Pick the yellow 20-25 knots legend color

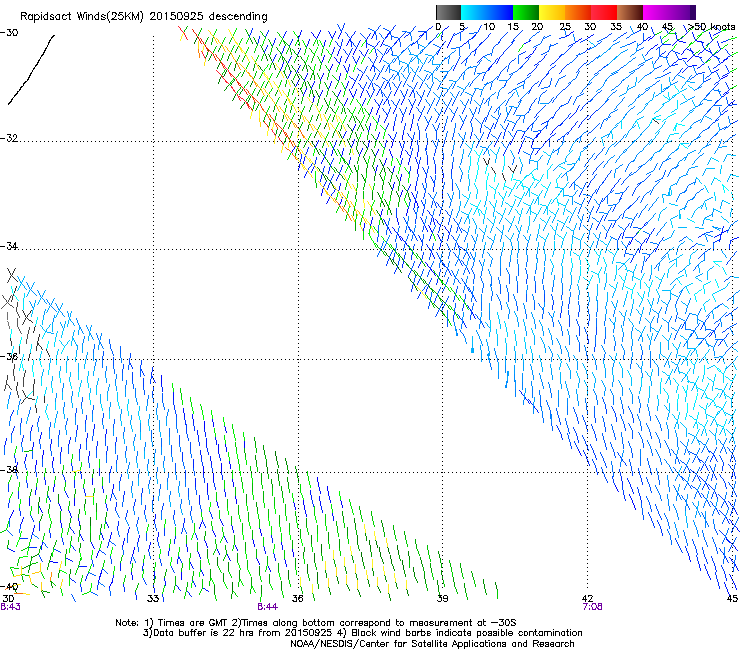pyautogui.click(x=552, y=12)
